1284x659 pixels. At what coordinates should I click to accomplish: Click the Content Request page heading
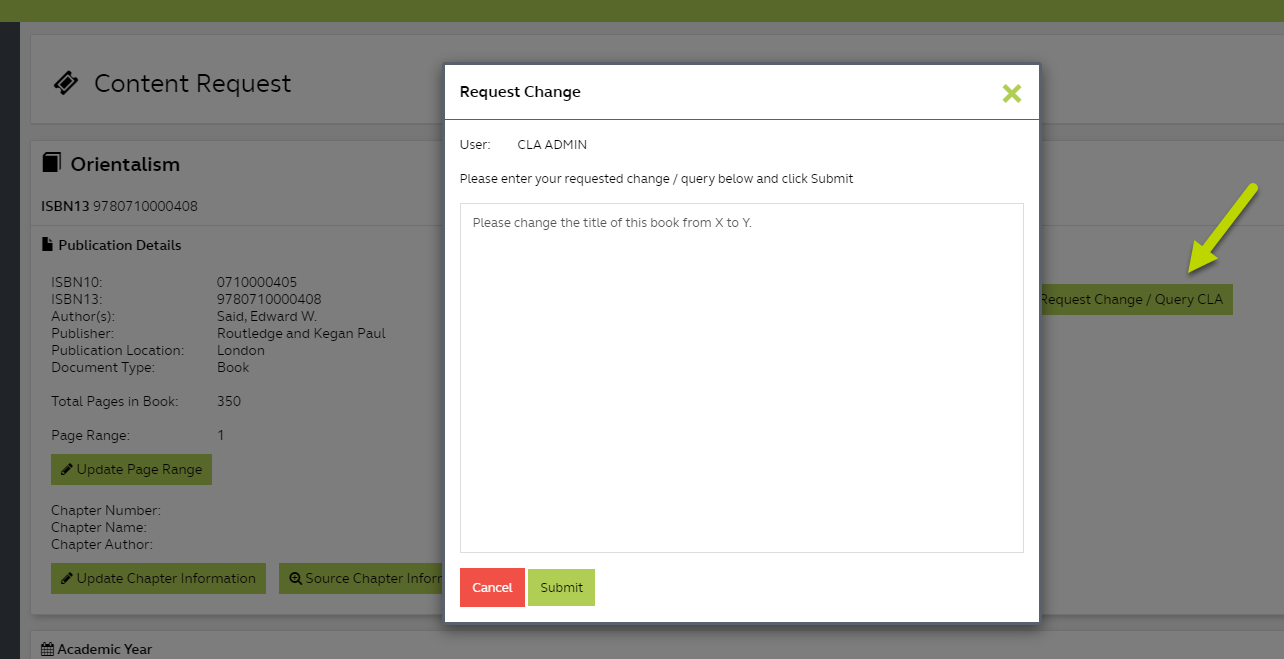point(192,83)
